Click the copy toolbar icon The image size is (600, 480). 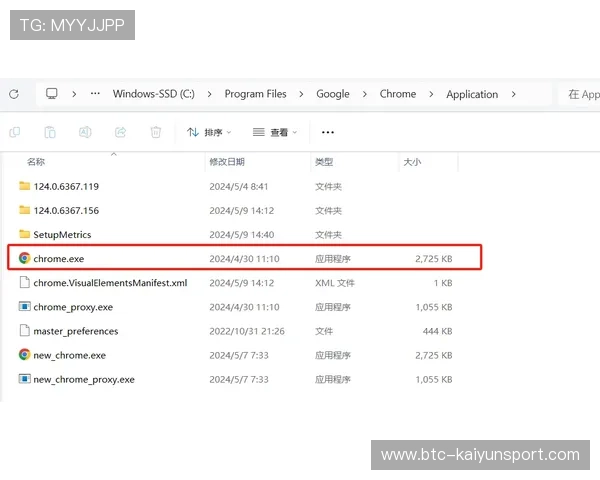tap(15, 132)
